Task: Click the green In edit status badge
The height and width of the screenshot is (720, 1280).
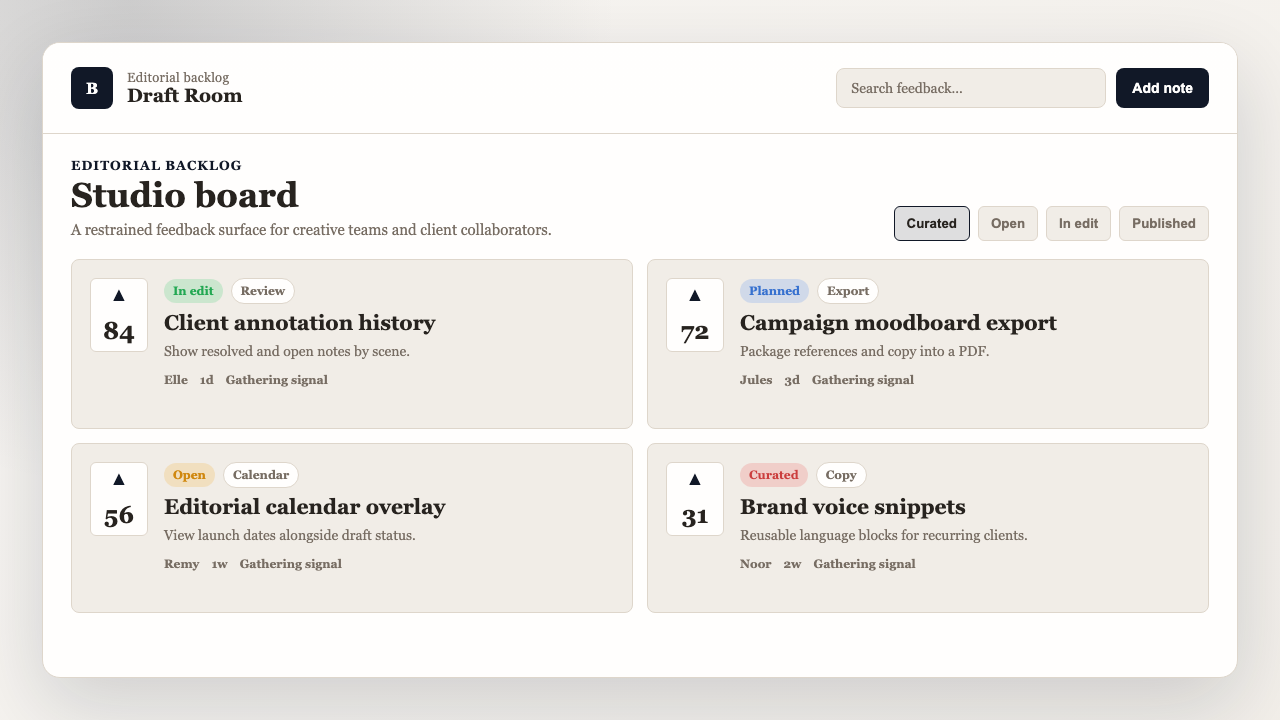Action: [x=193, y=291]
